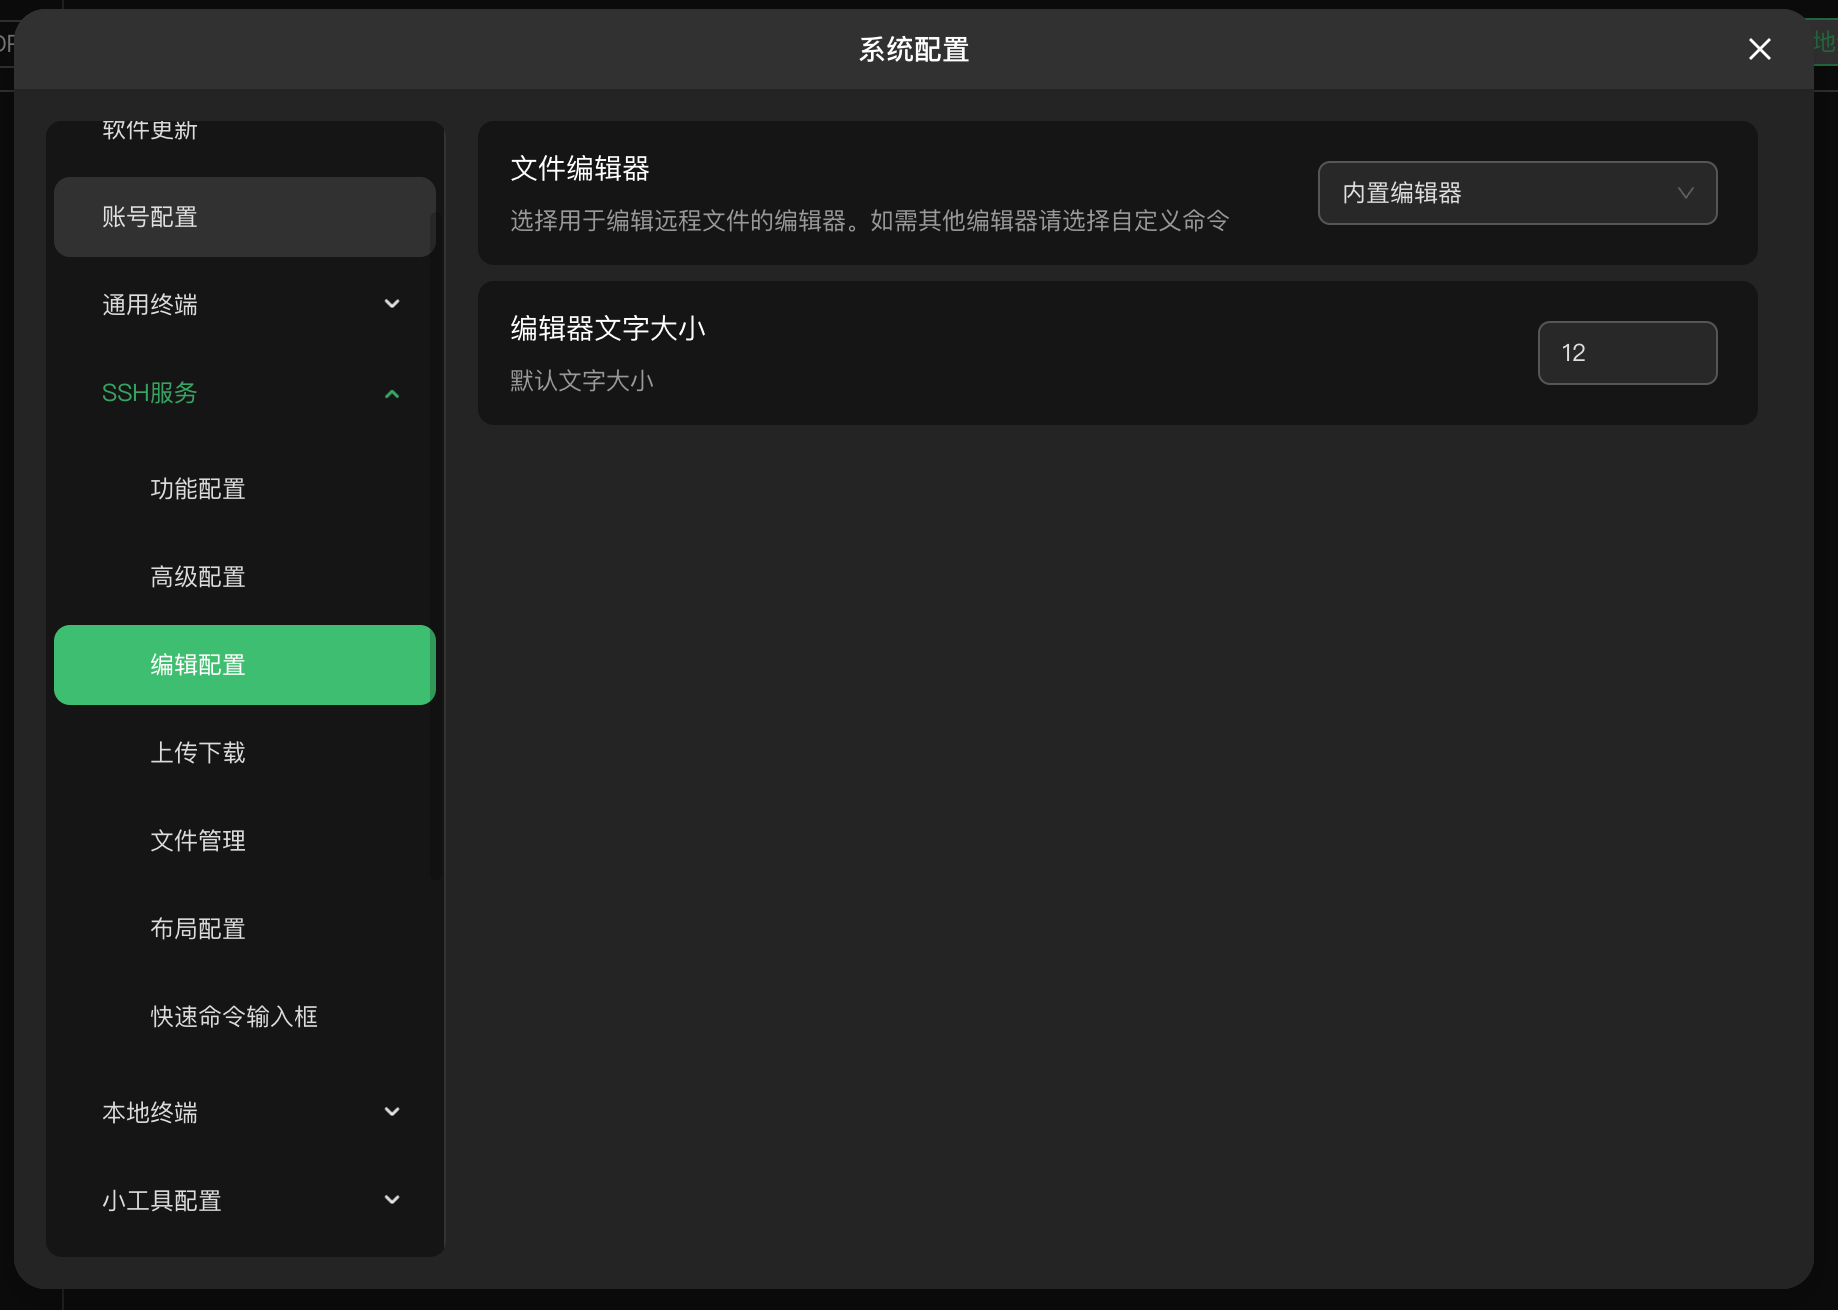Open the 文件编辑器 dropdown showing 内置编辑器

click(x=1516, y=193)
